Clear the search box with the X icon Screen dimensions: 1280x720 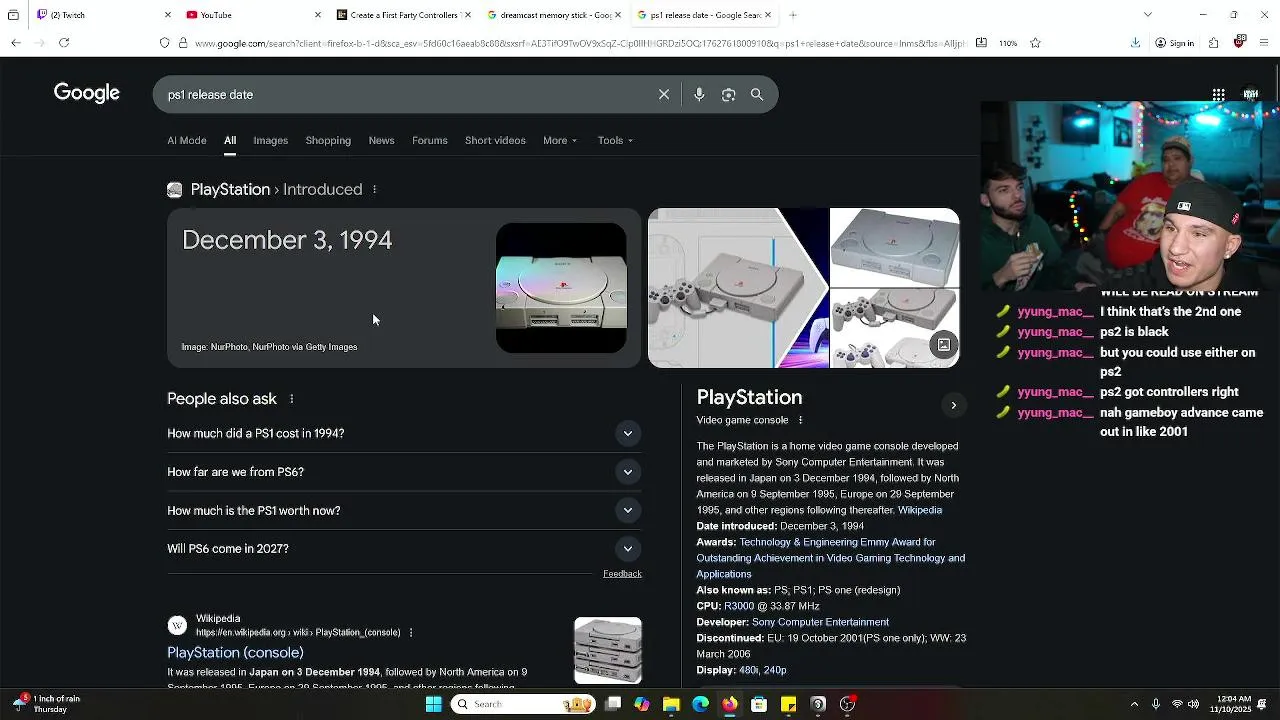664,94
